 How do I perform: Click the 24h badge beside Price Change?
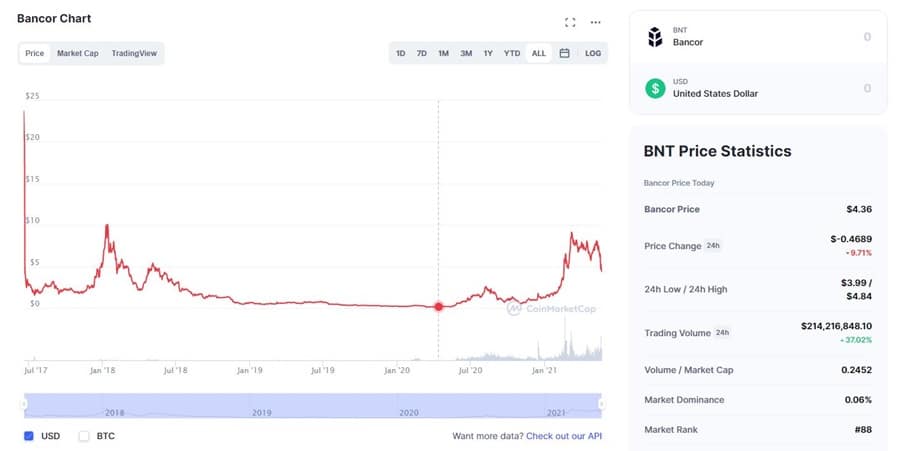coord(713,246)
